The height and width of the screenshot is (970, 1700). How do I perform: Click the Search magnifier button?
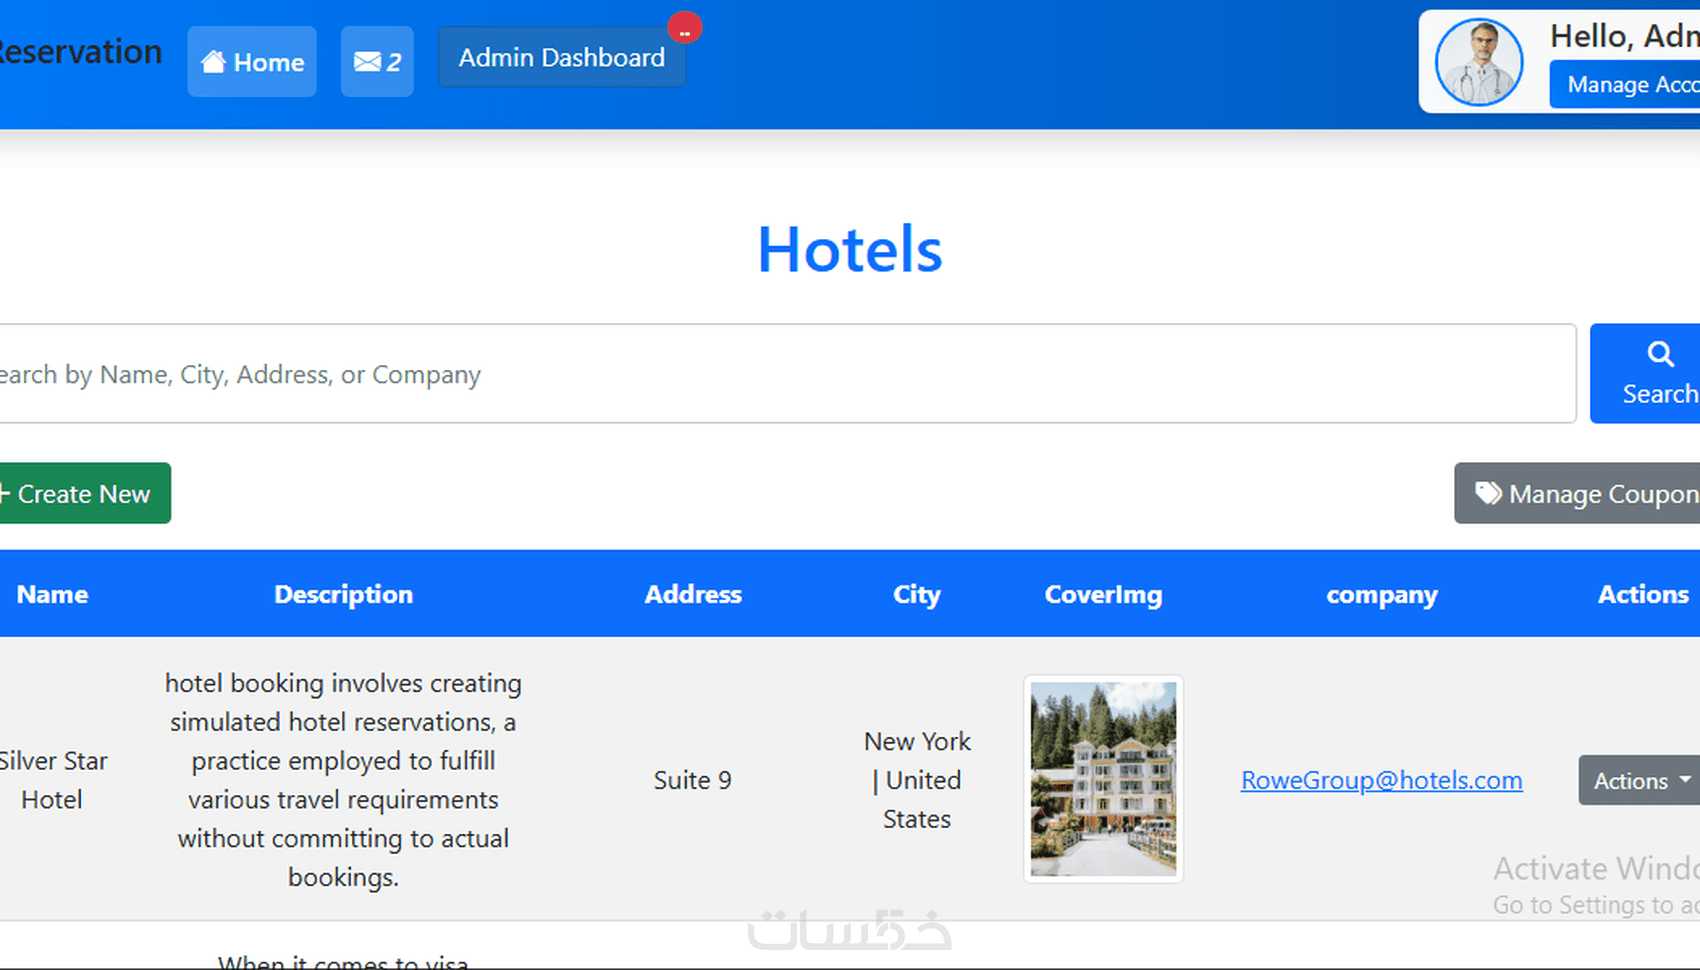tap(1645, 373)
